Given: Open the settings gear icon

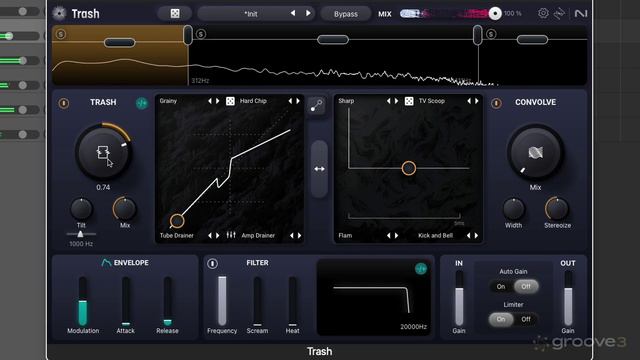Looking at the screenshot, I should [543, 13].
